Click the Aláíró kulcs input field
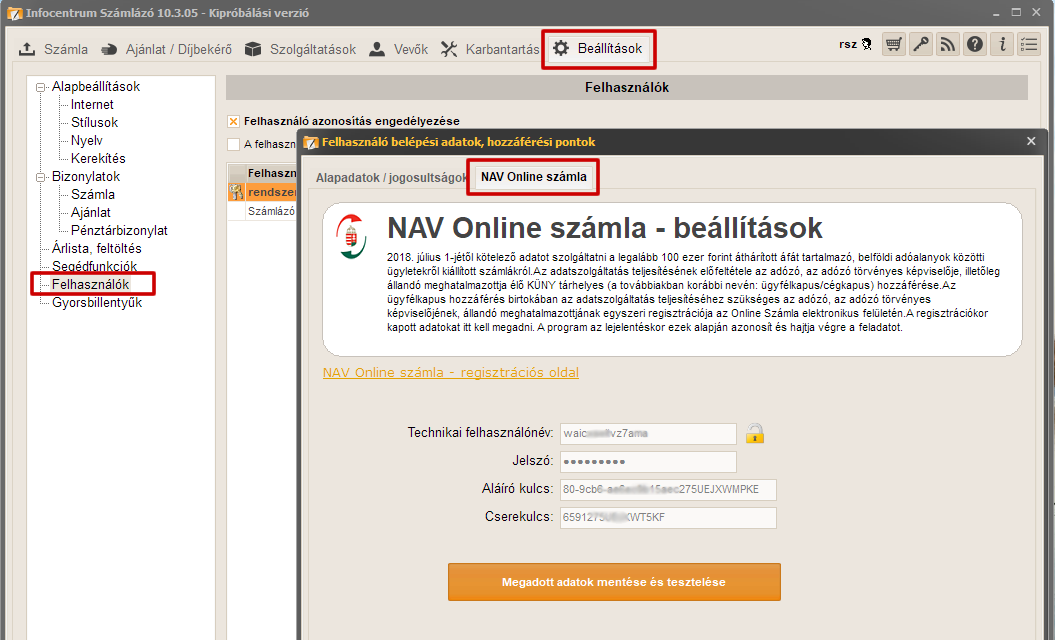 click(x=668, y=490)
